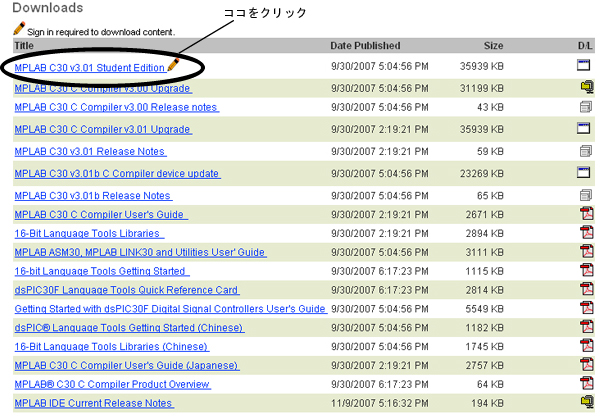Click PDF icon for Tools Libraries (Chinese)
This screenshot has height=419, width=604.
tap(587, 345)
